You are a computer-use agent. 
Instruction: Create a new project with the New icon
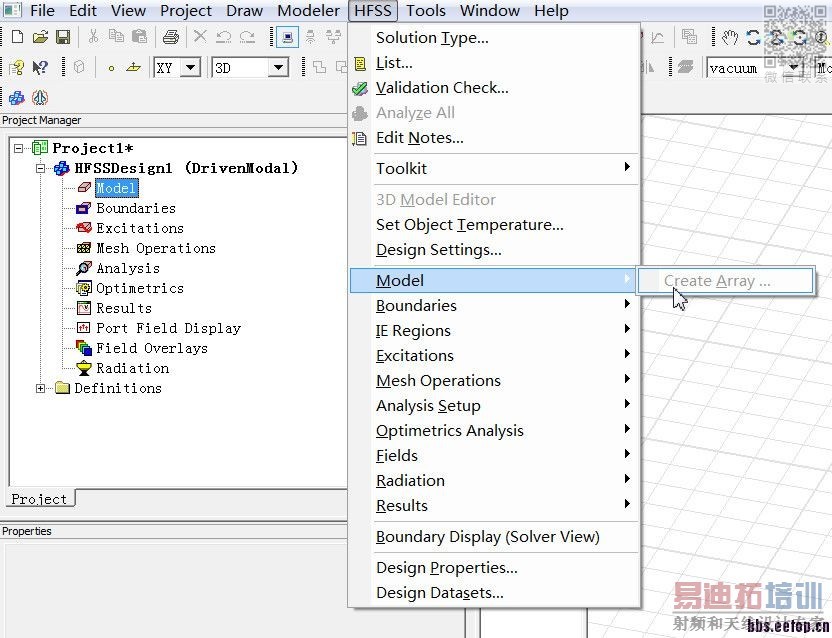pos(17,37)
